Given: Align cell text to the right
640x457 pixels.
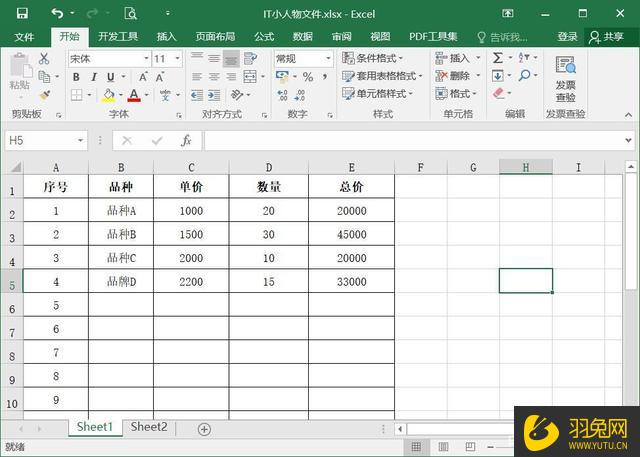Looking at the screenshot, I should (231, 77).
